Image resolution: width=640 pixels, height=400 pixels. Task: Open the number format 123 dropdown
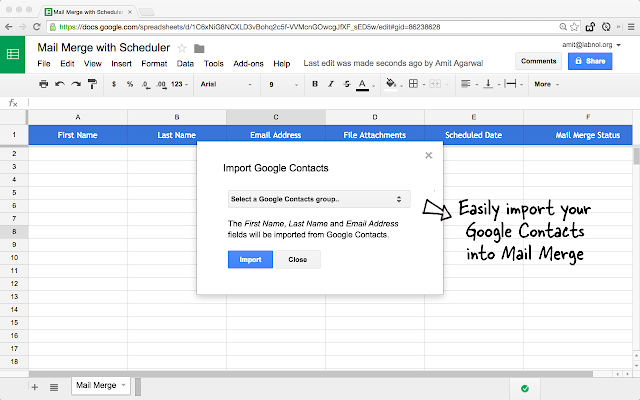(180, 84)
